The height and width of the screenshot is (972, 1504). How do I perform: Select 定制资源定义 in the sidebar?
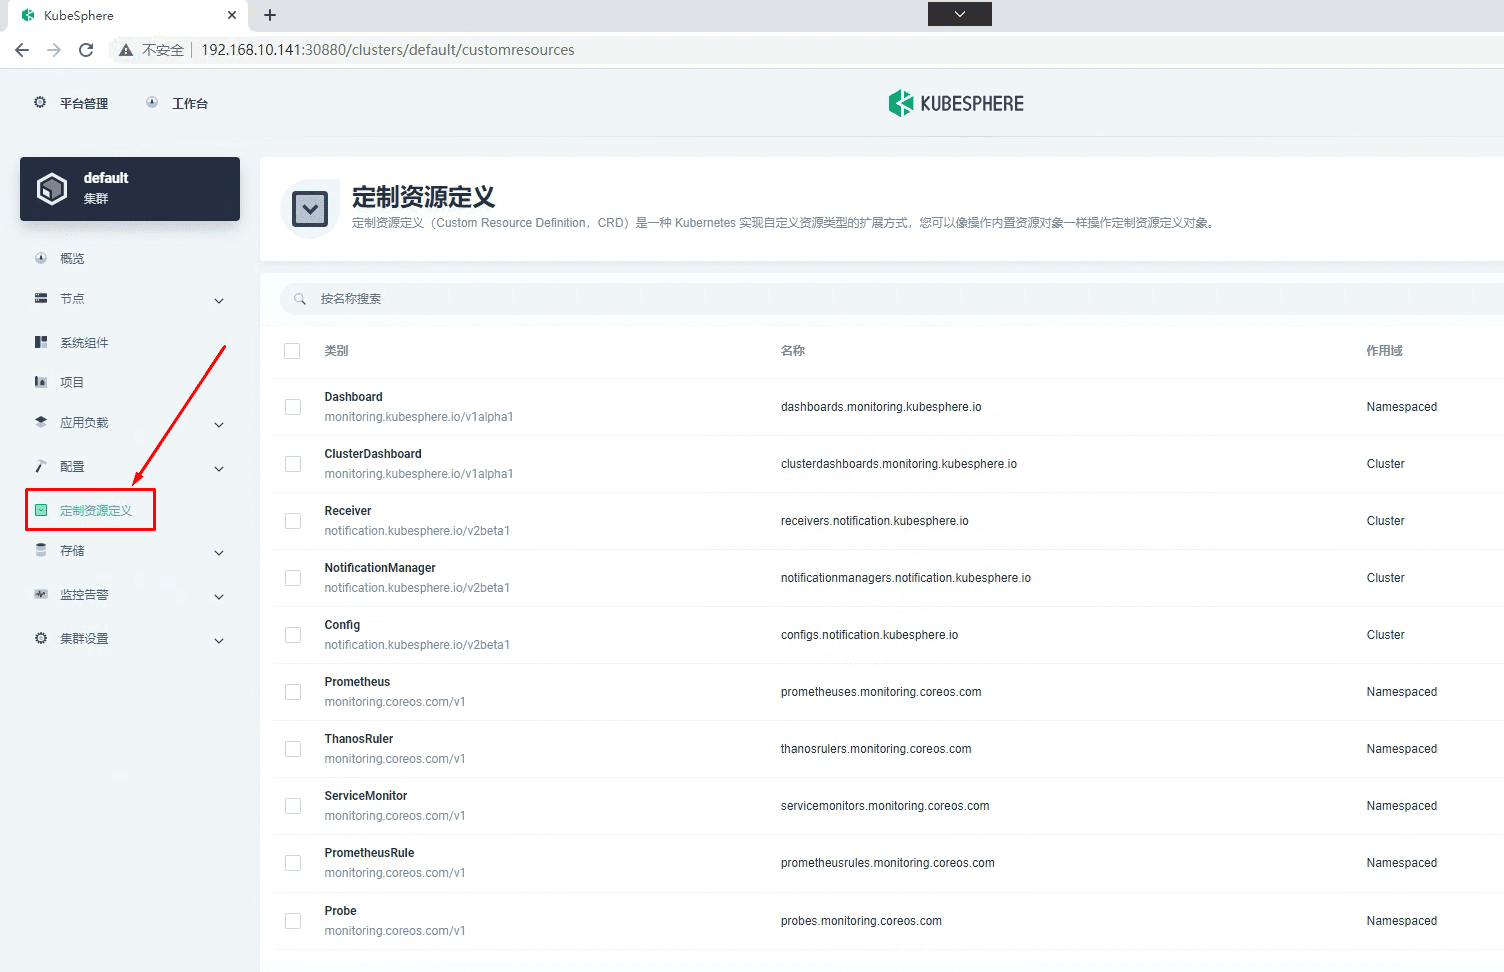click(x=96, y=510)
